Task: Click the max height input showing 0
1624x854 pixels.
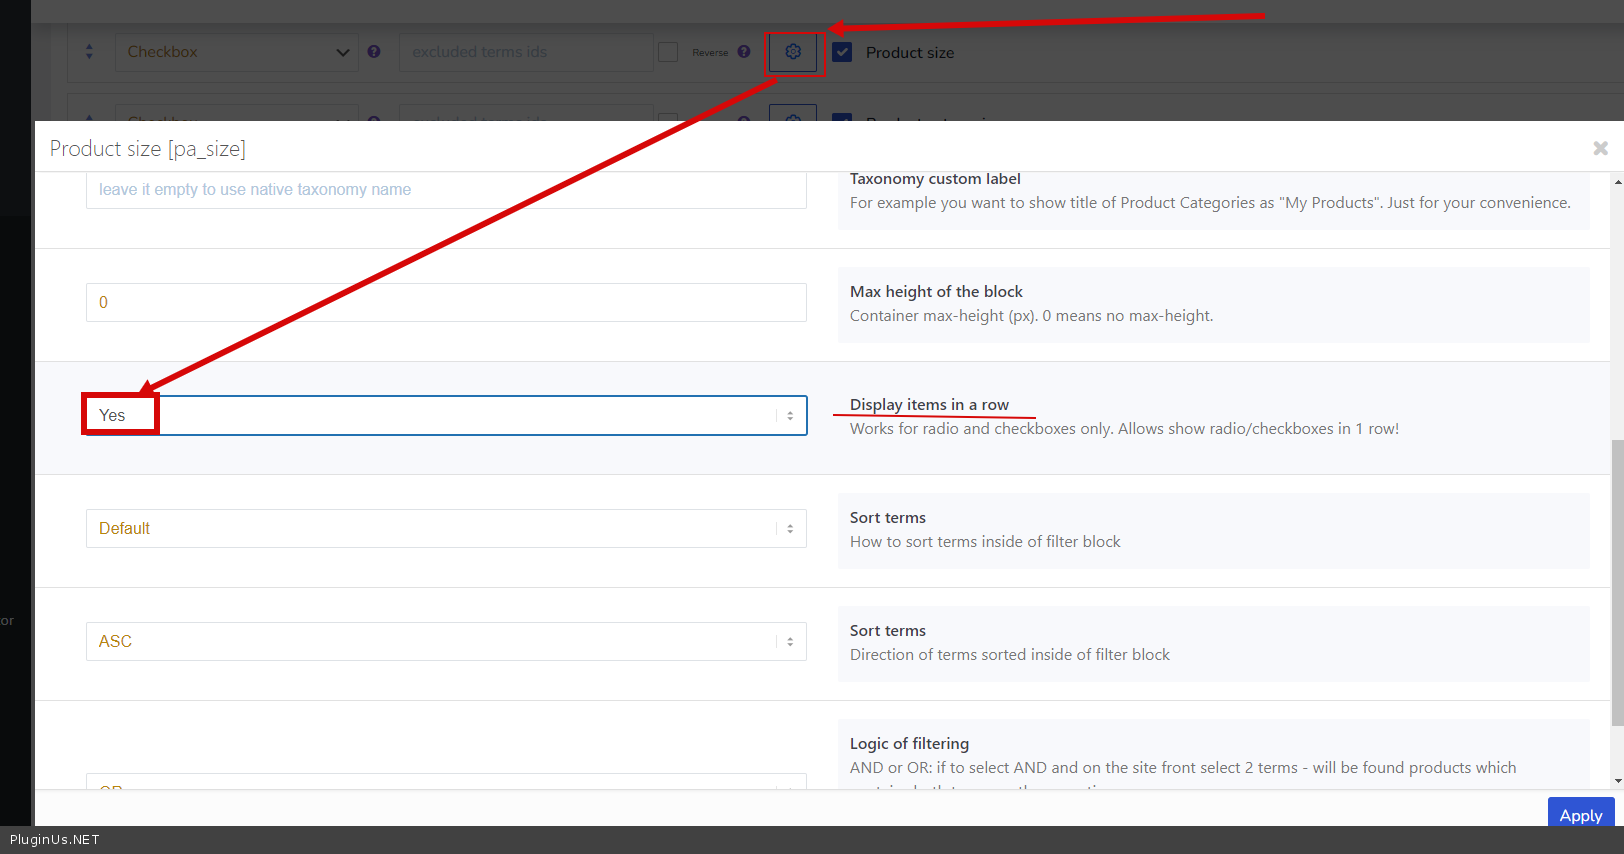Action: pos(446,302)
